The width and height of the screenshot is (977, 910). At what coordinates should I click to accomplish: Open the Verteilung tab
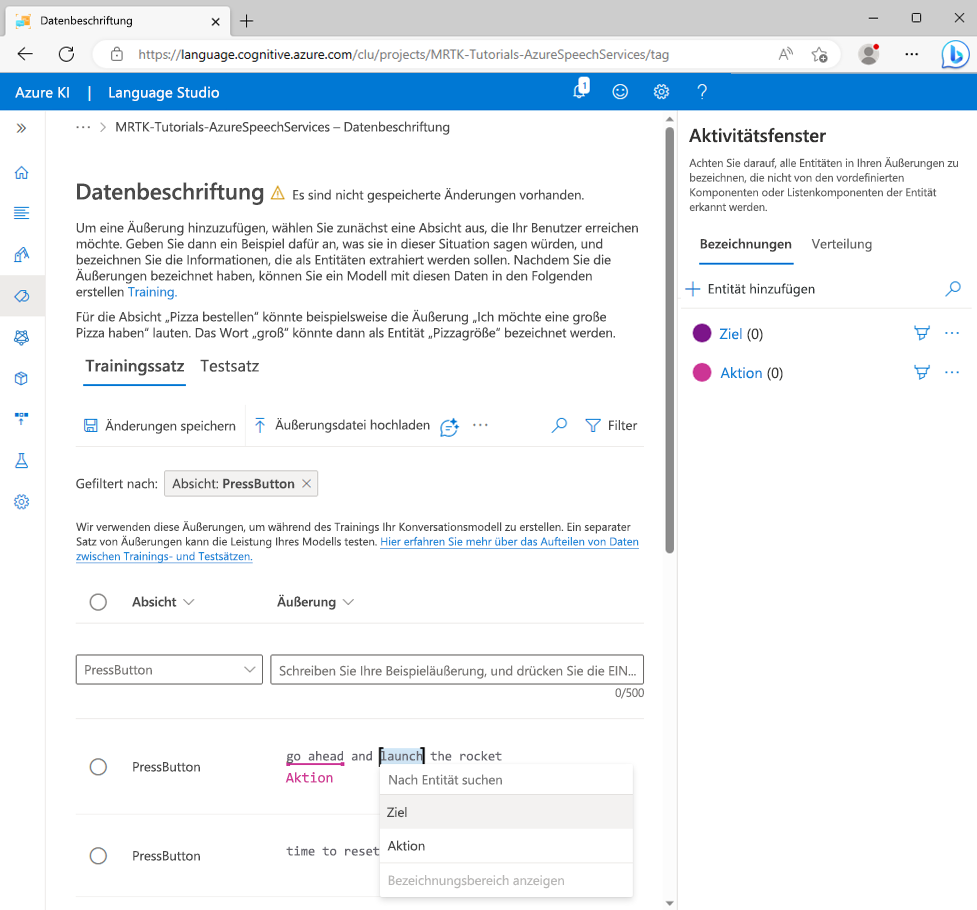pyautogui.click(x=841, y=244)
